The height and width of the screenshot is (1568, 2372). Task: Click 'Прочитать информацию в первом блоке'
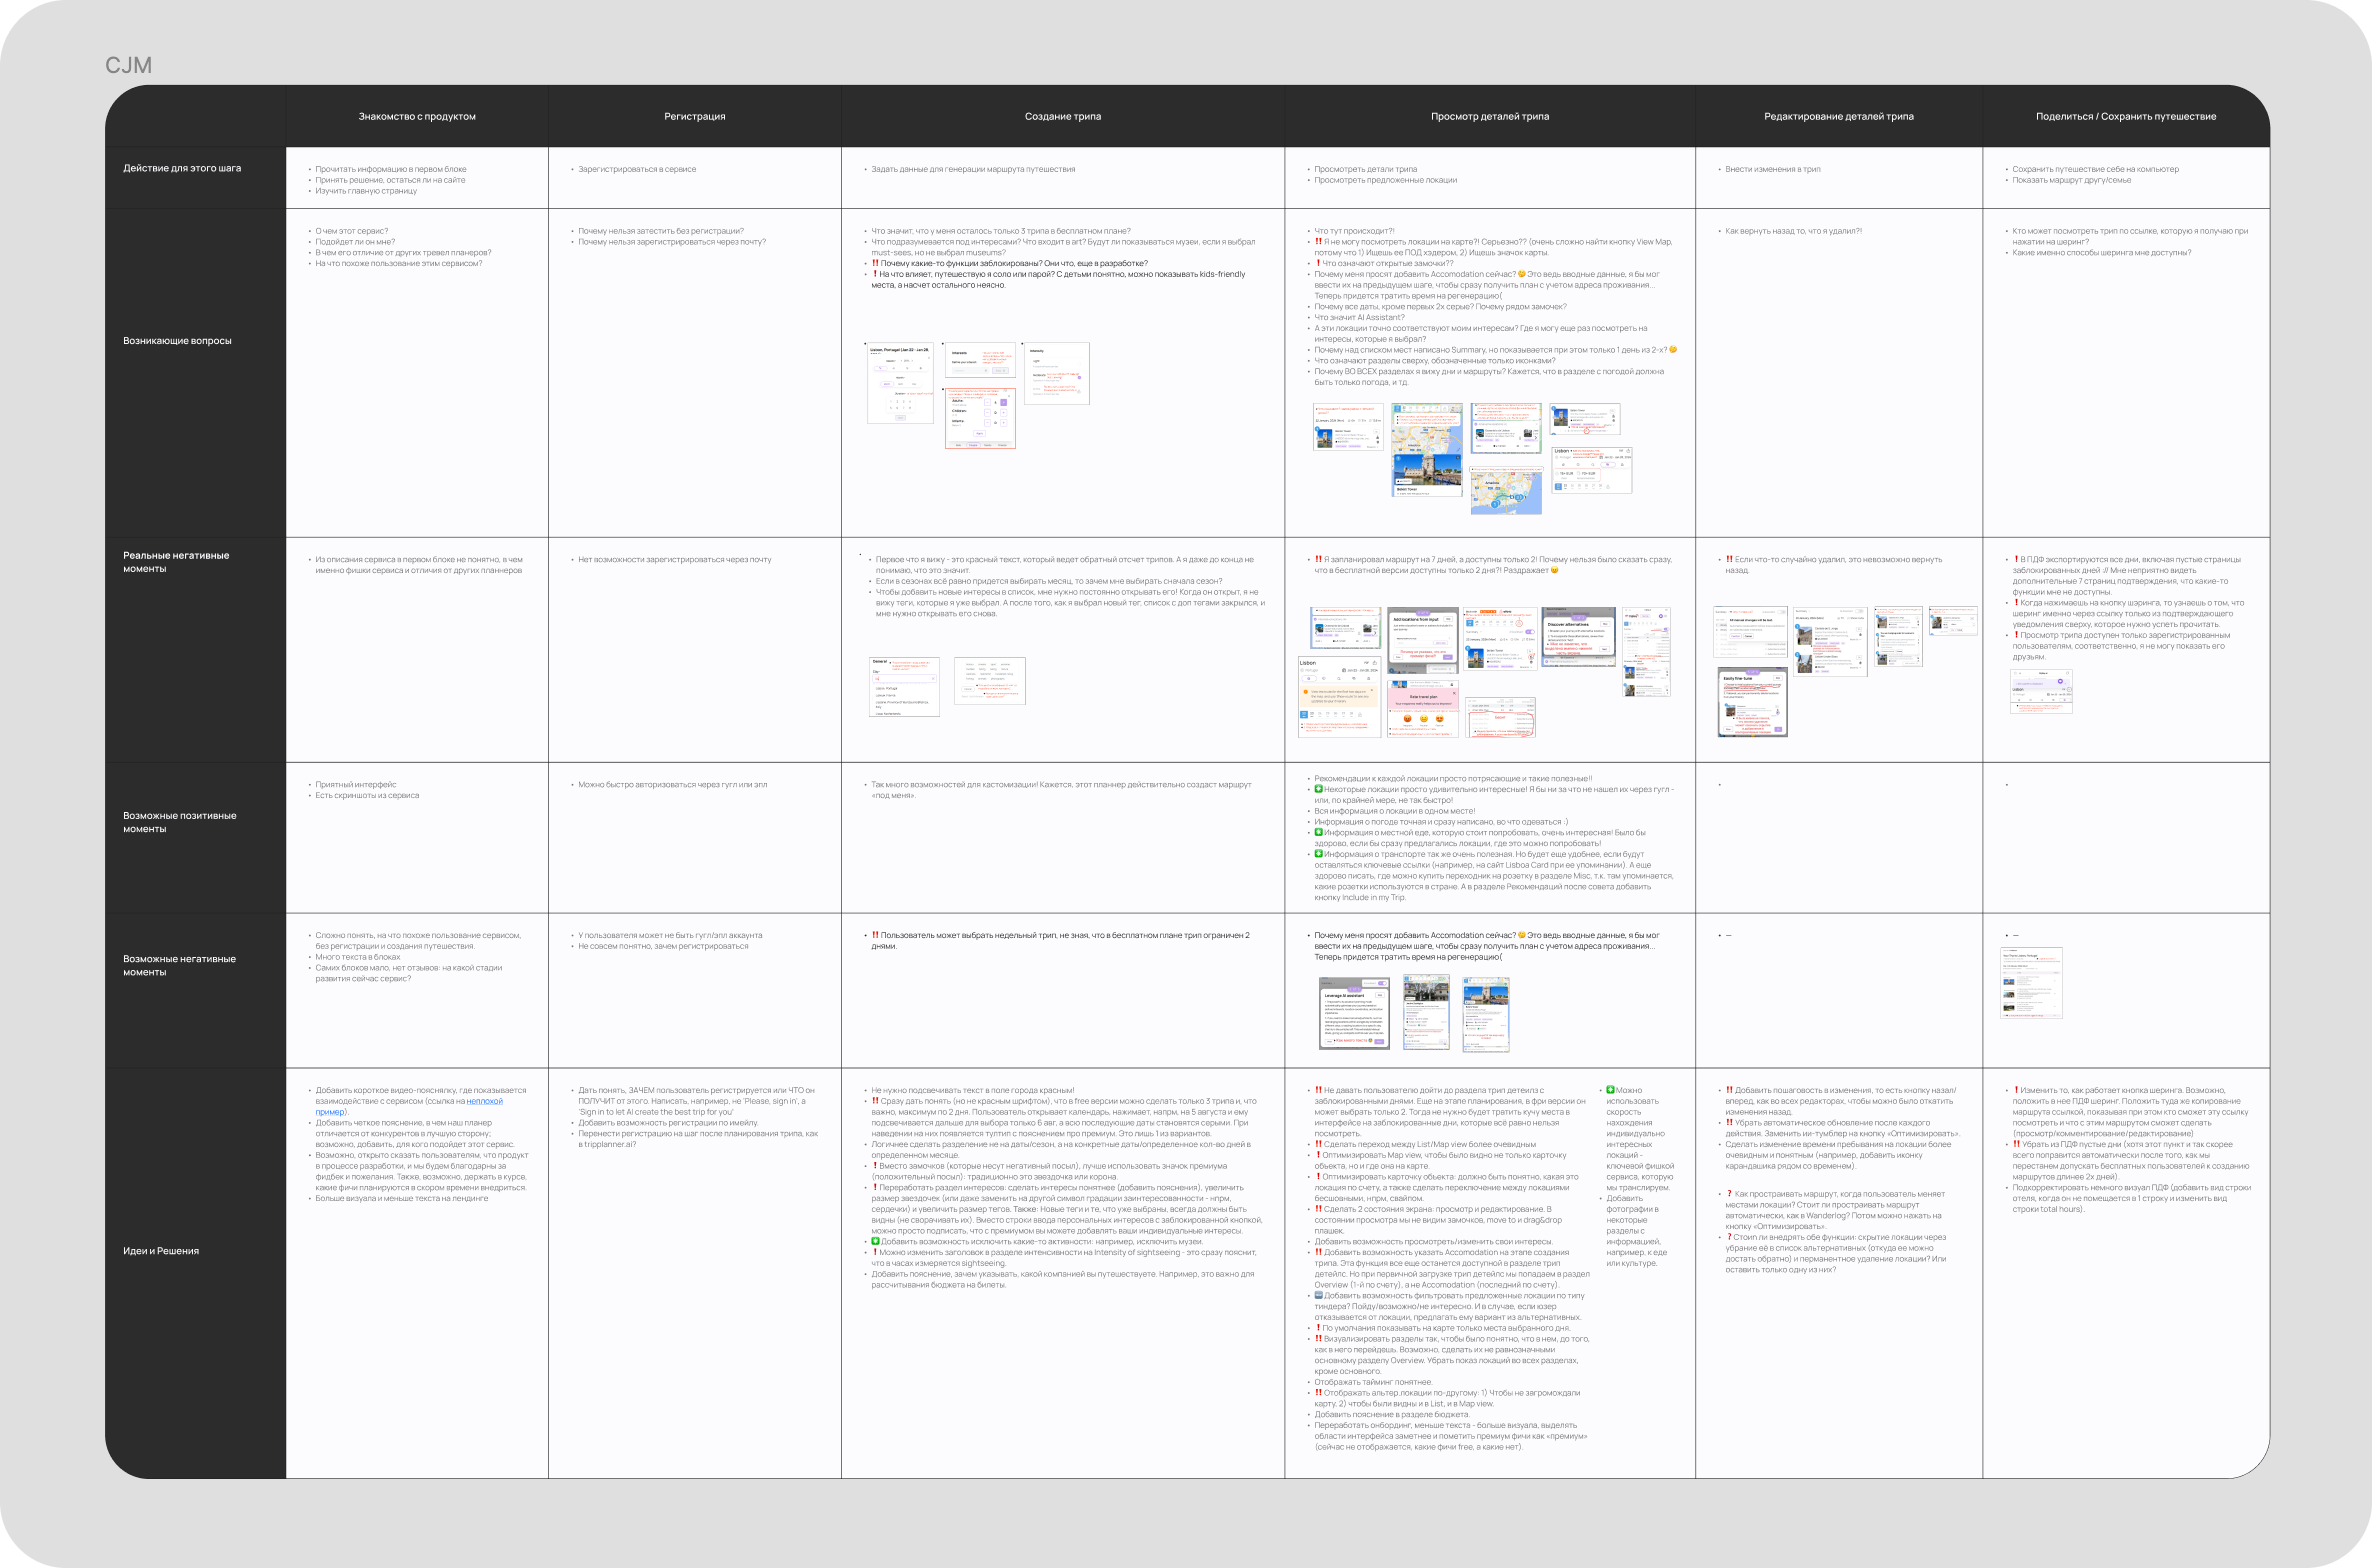point(391,169)
